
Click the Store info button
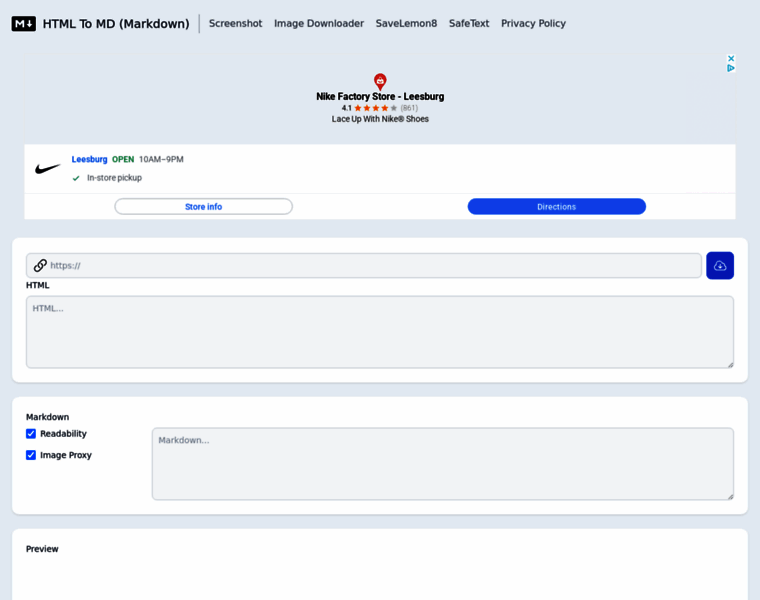click(204, 206)
